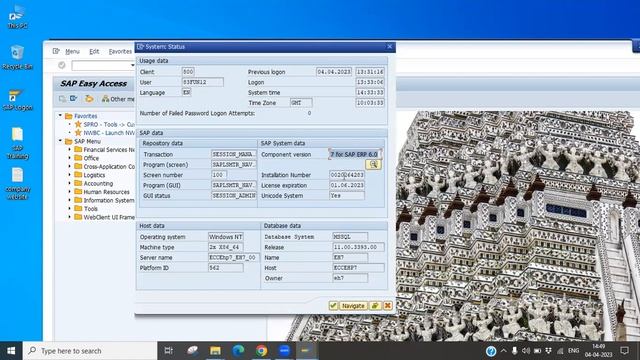Expand the Logistics folder
This screenshot has height=360, width=640.
coord(69,175)
